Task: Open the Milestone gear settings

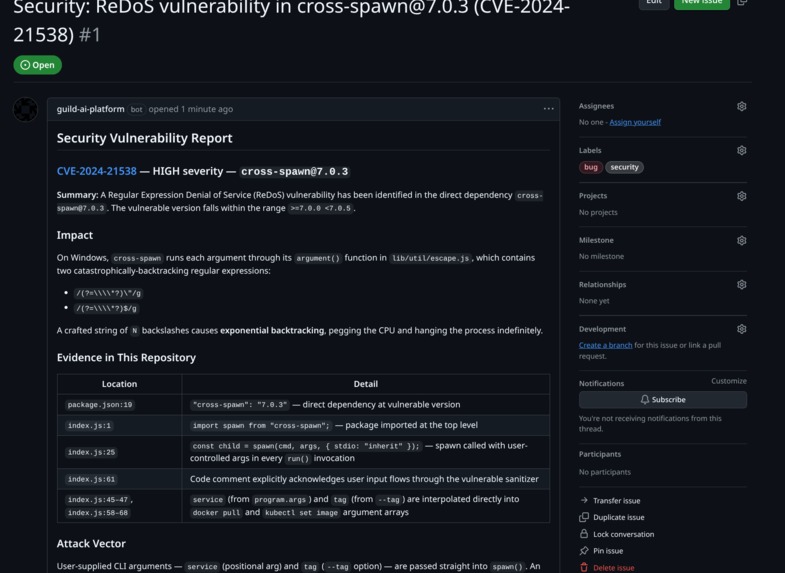Action: click(741, 240)
